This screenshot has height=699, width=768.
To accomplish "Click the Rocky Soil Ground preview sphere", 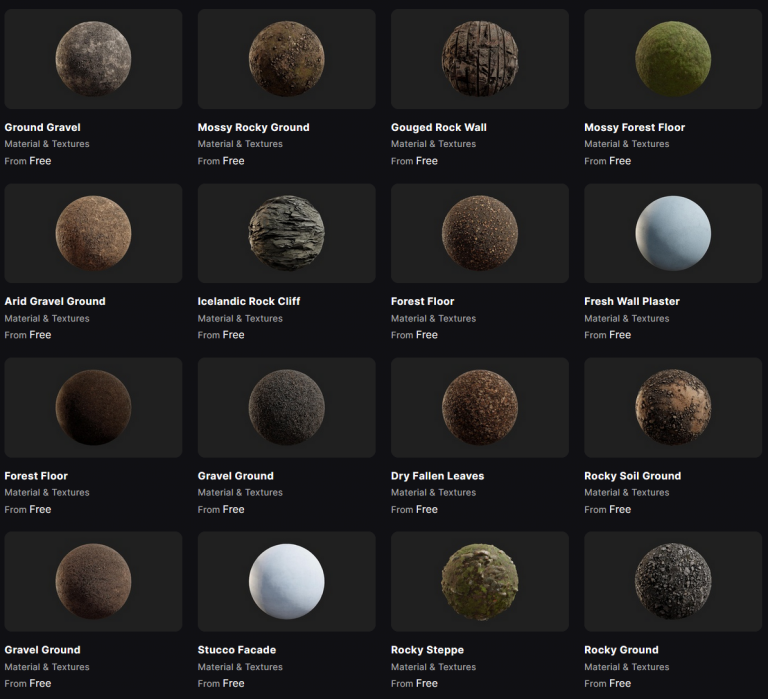I will (673, 407).
